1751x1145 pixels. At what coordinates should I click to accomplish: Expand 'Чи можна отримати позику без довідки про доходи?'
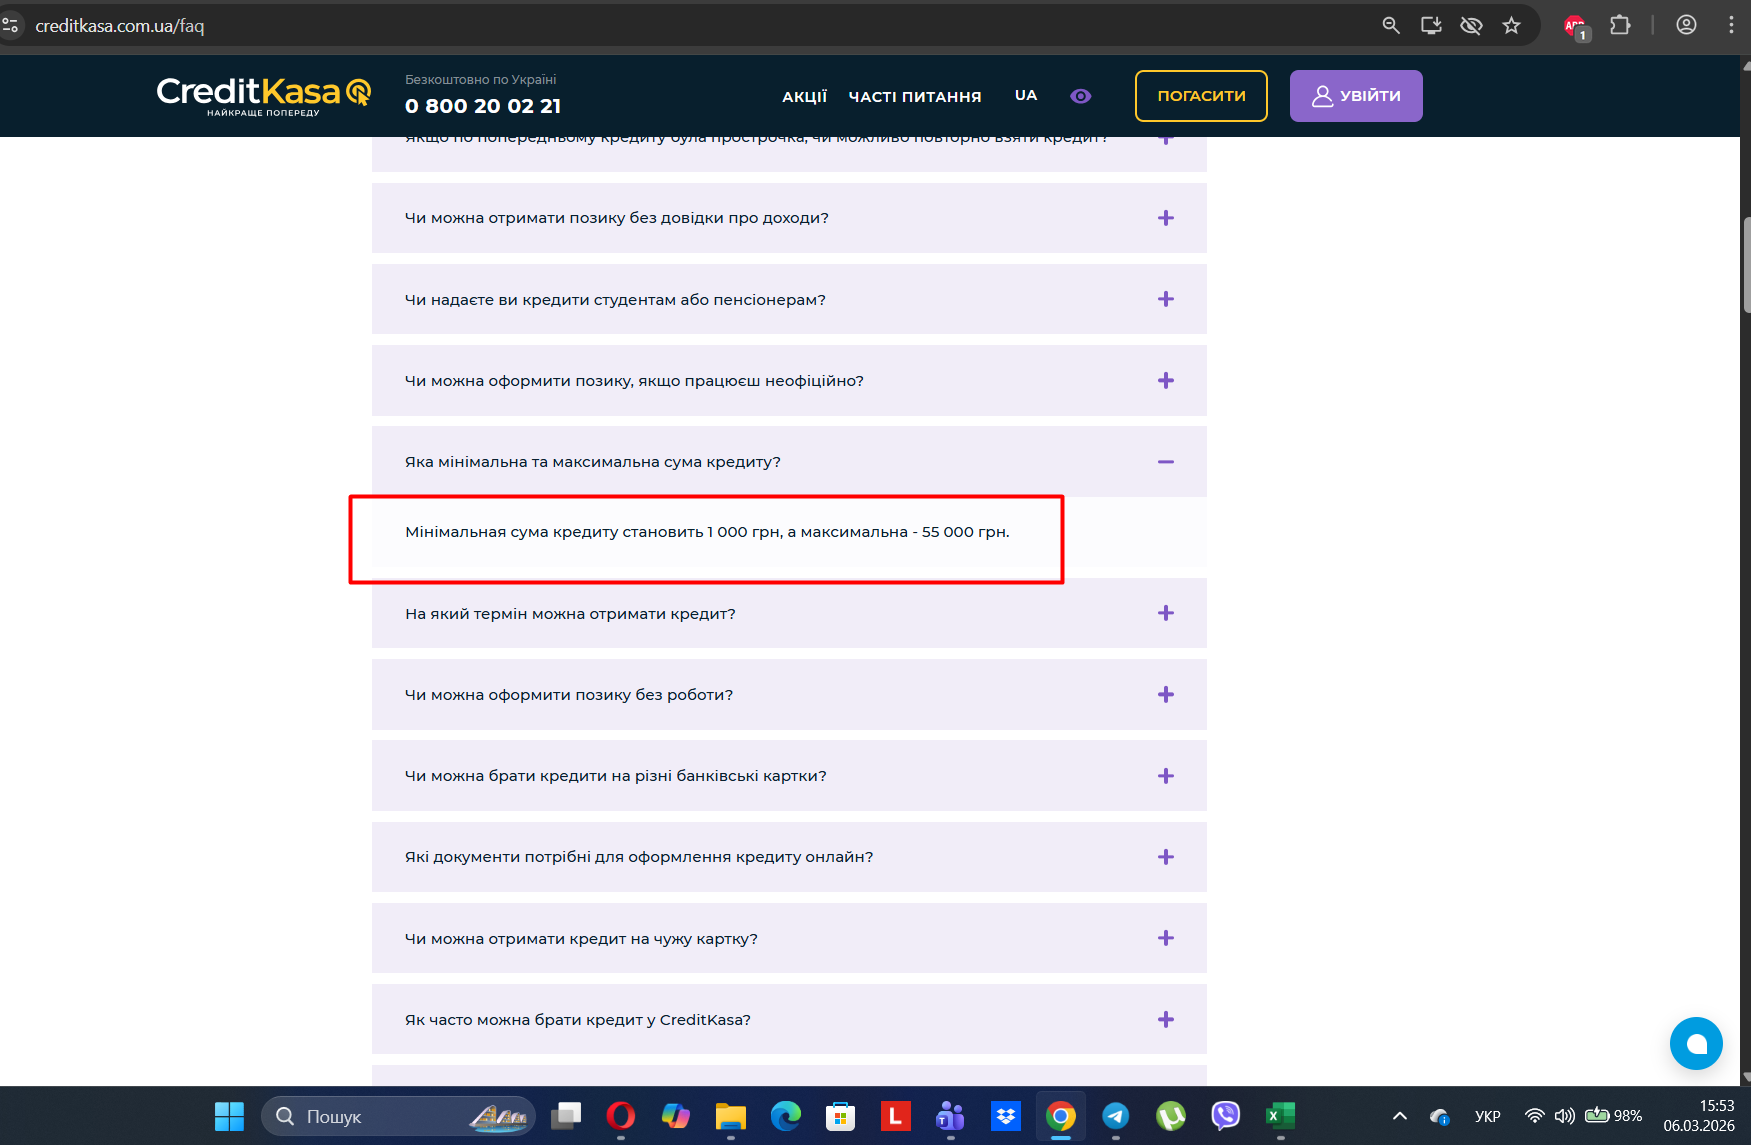(789, 218)
